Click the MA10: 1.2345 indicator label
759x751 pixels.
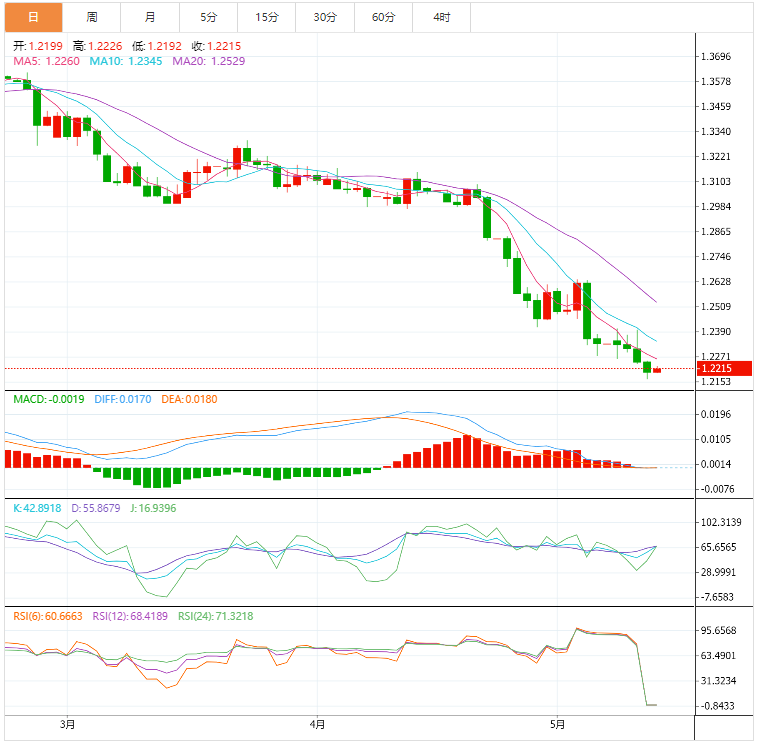(126, 61)
